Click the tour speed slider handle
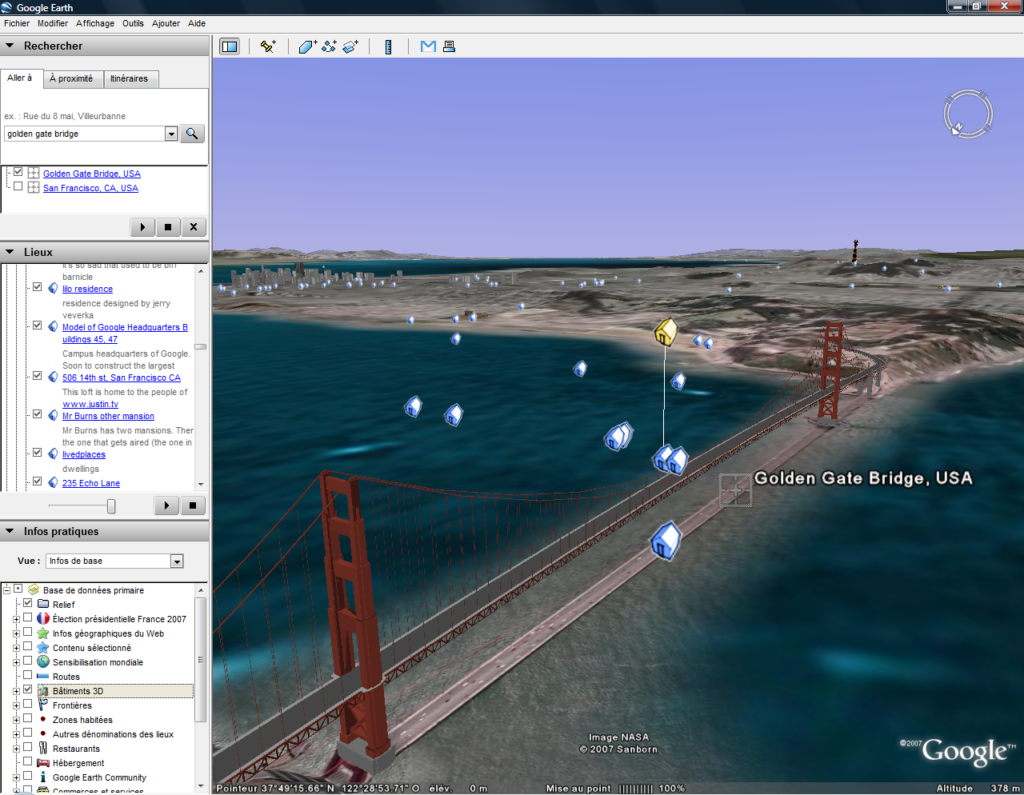 pyautogui.click(x=111, y=506)
